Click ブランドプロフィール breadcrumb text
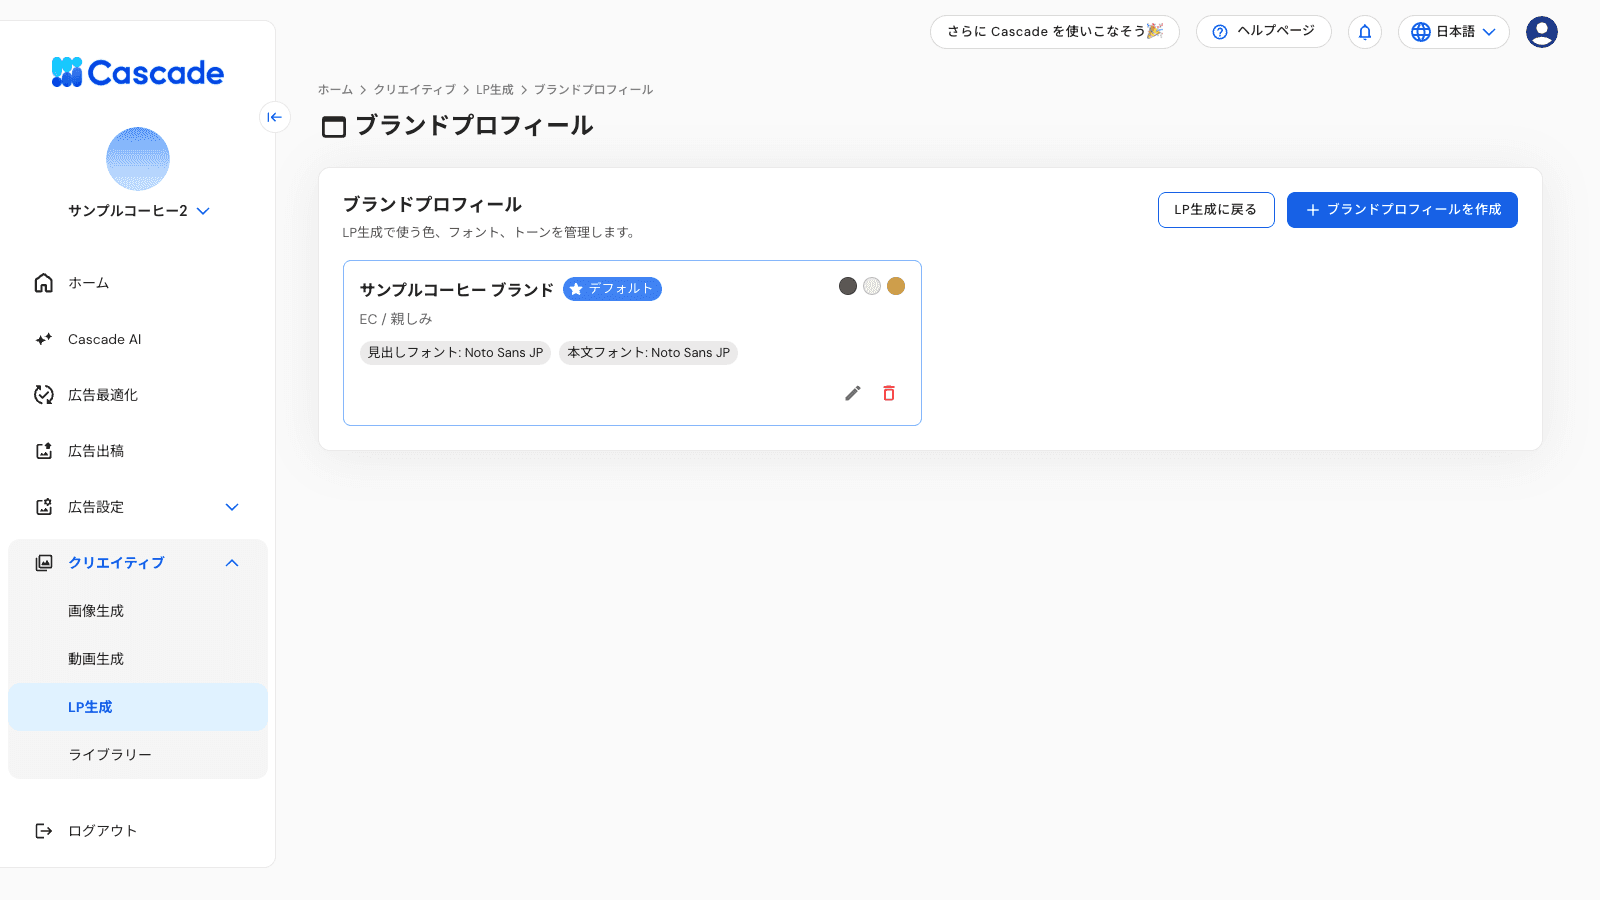The image size is (1600, 900). point(594,90)
